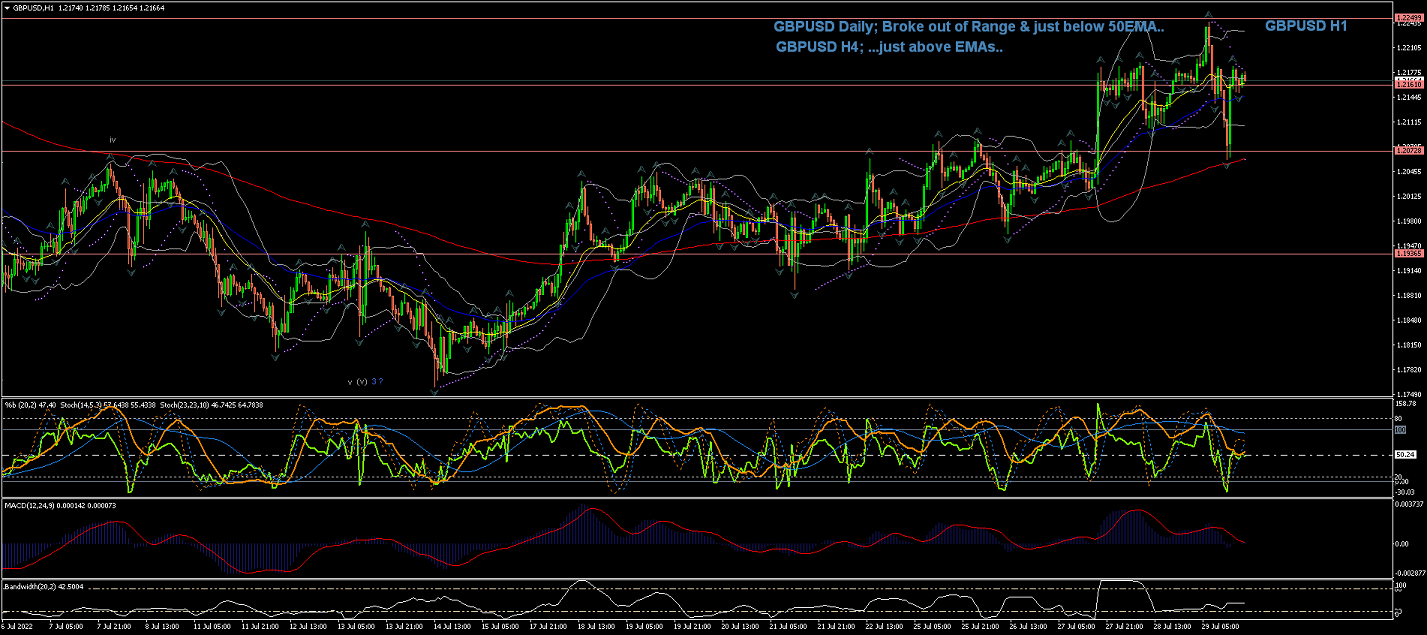This screenshot has height=635, width=1427.
Task: Click the Stoch(14,5,3) indicator label
Action: point(82,404)
